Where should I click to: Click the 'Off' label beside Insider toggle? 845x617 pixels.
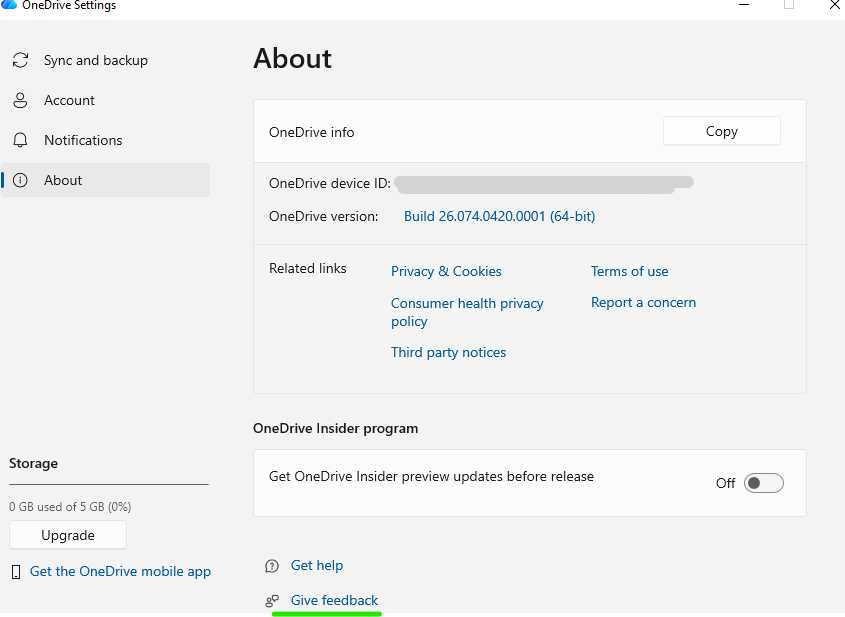click(725, 483)
